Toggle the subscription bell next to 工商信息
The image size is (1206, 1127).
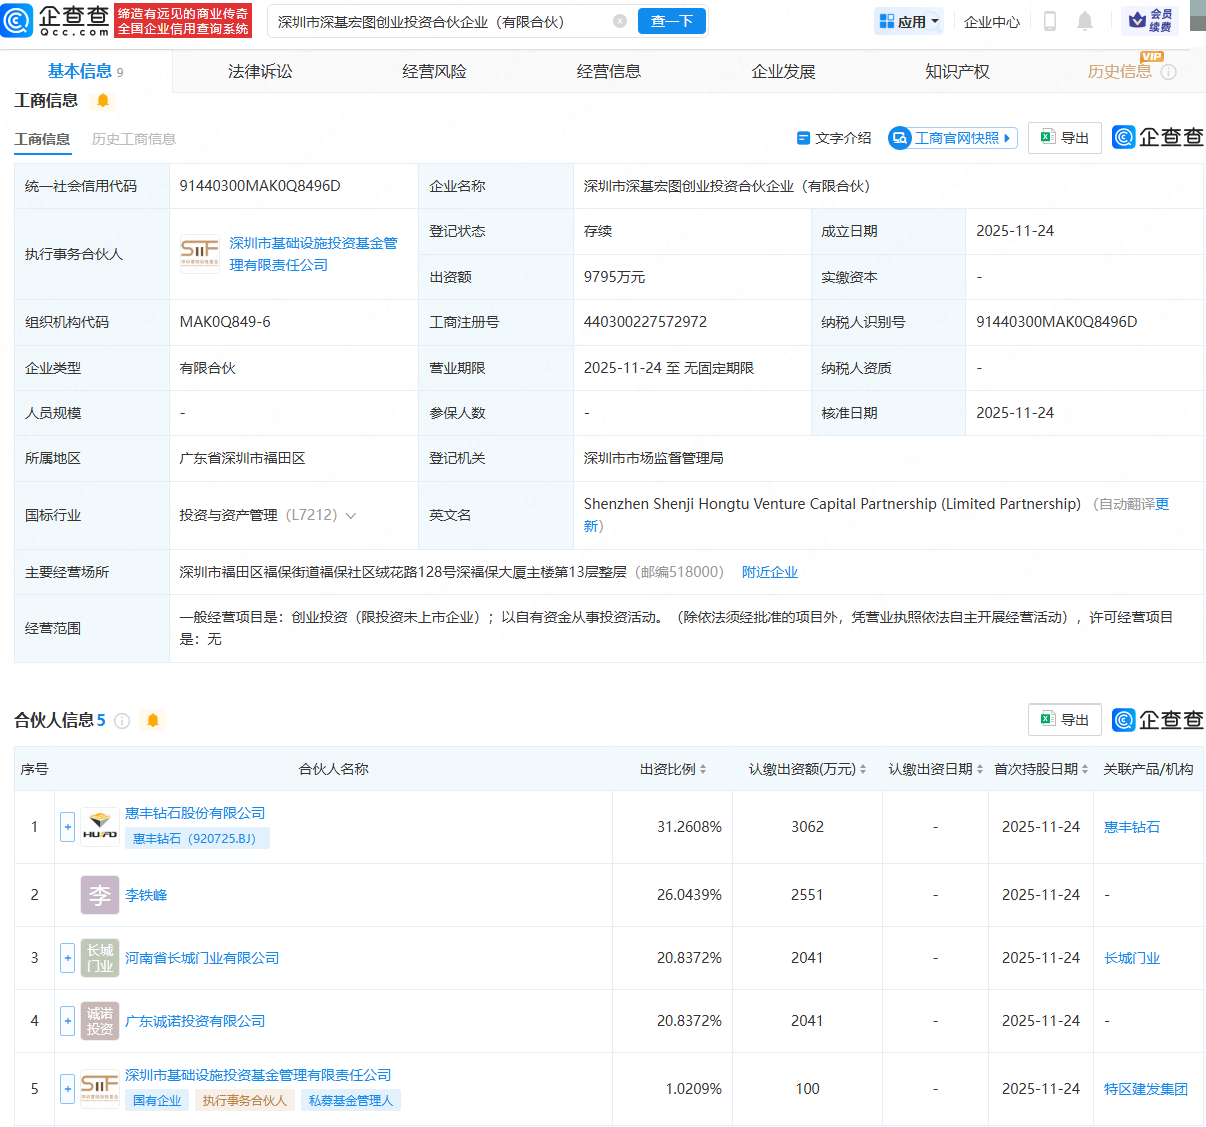pos(104,101)
